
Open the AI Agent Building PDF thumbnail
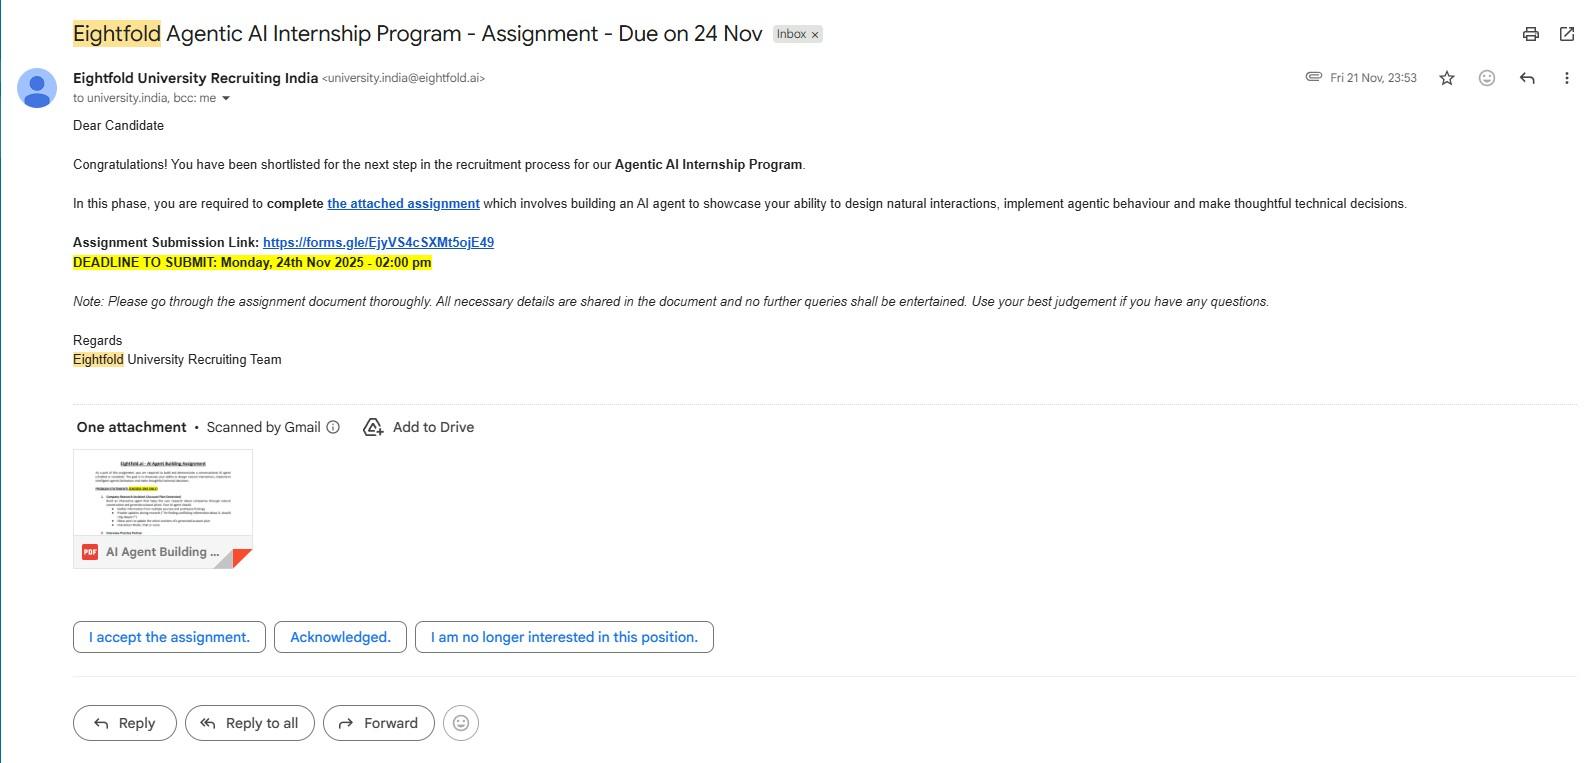point(163,509)
